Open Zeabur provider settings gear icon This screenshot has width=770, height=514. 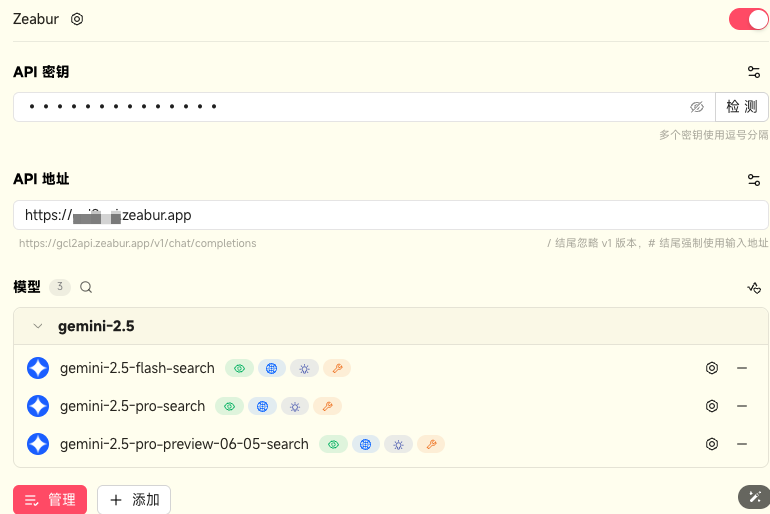(x=77, y=19)
